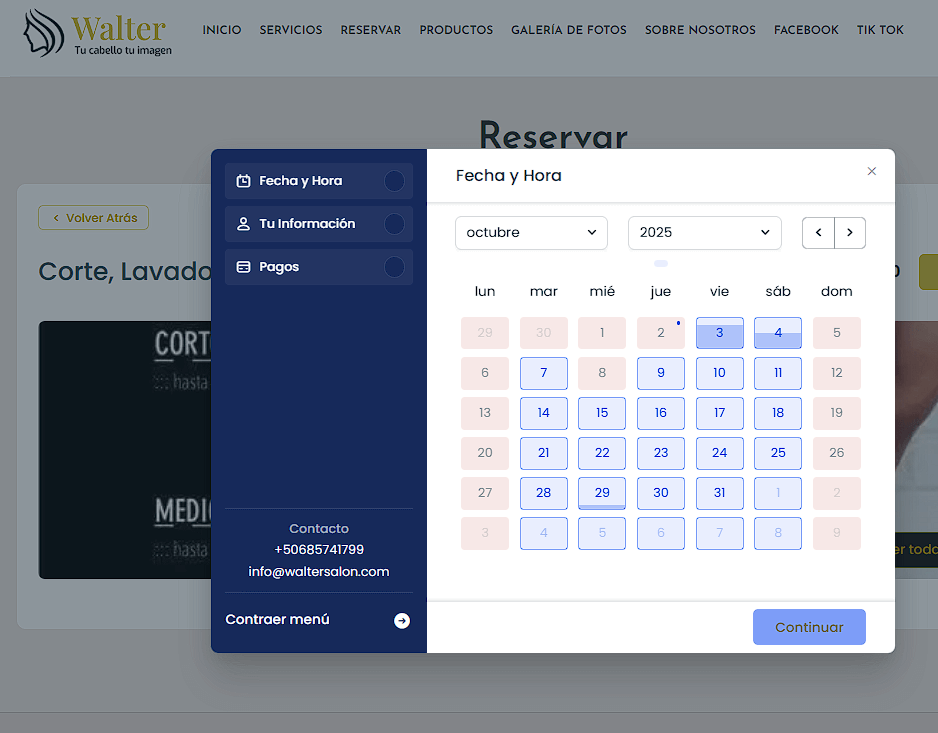Open the 2025 year dropdown
The width and height of the screenshot is (938, 733).
coord(704,233)
